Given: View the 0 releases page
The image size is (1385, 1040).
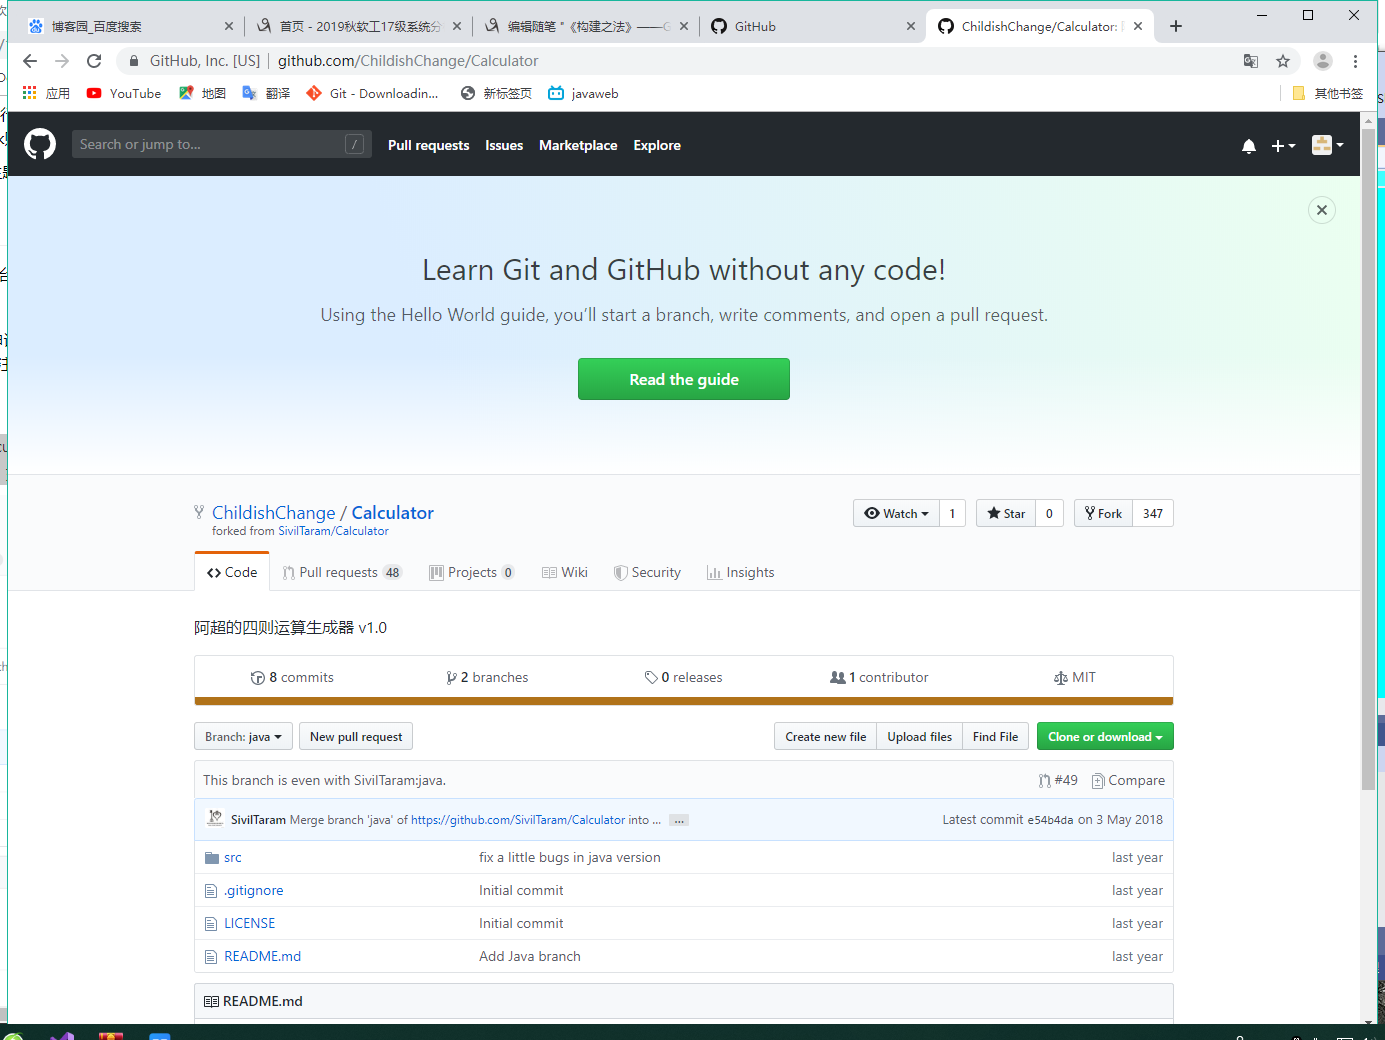Looking at the screenshot, I should point(683,677).
